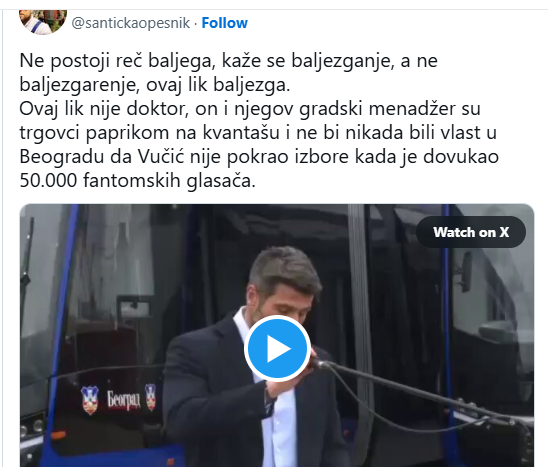The image size is (548, 467).
Task: Click the Watch on X button
Action: coord(471,232)
